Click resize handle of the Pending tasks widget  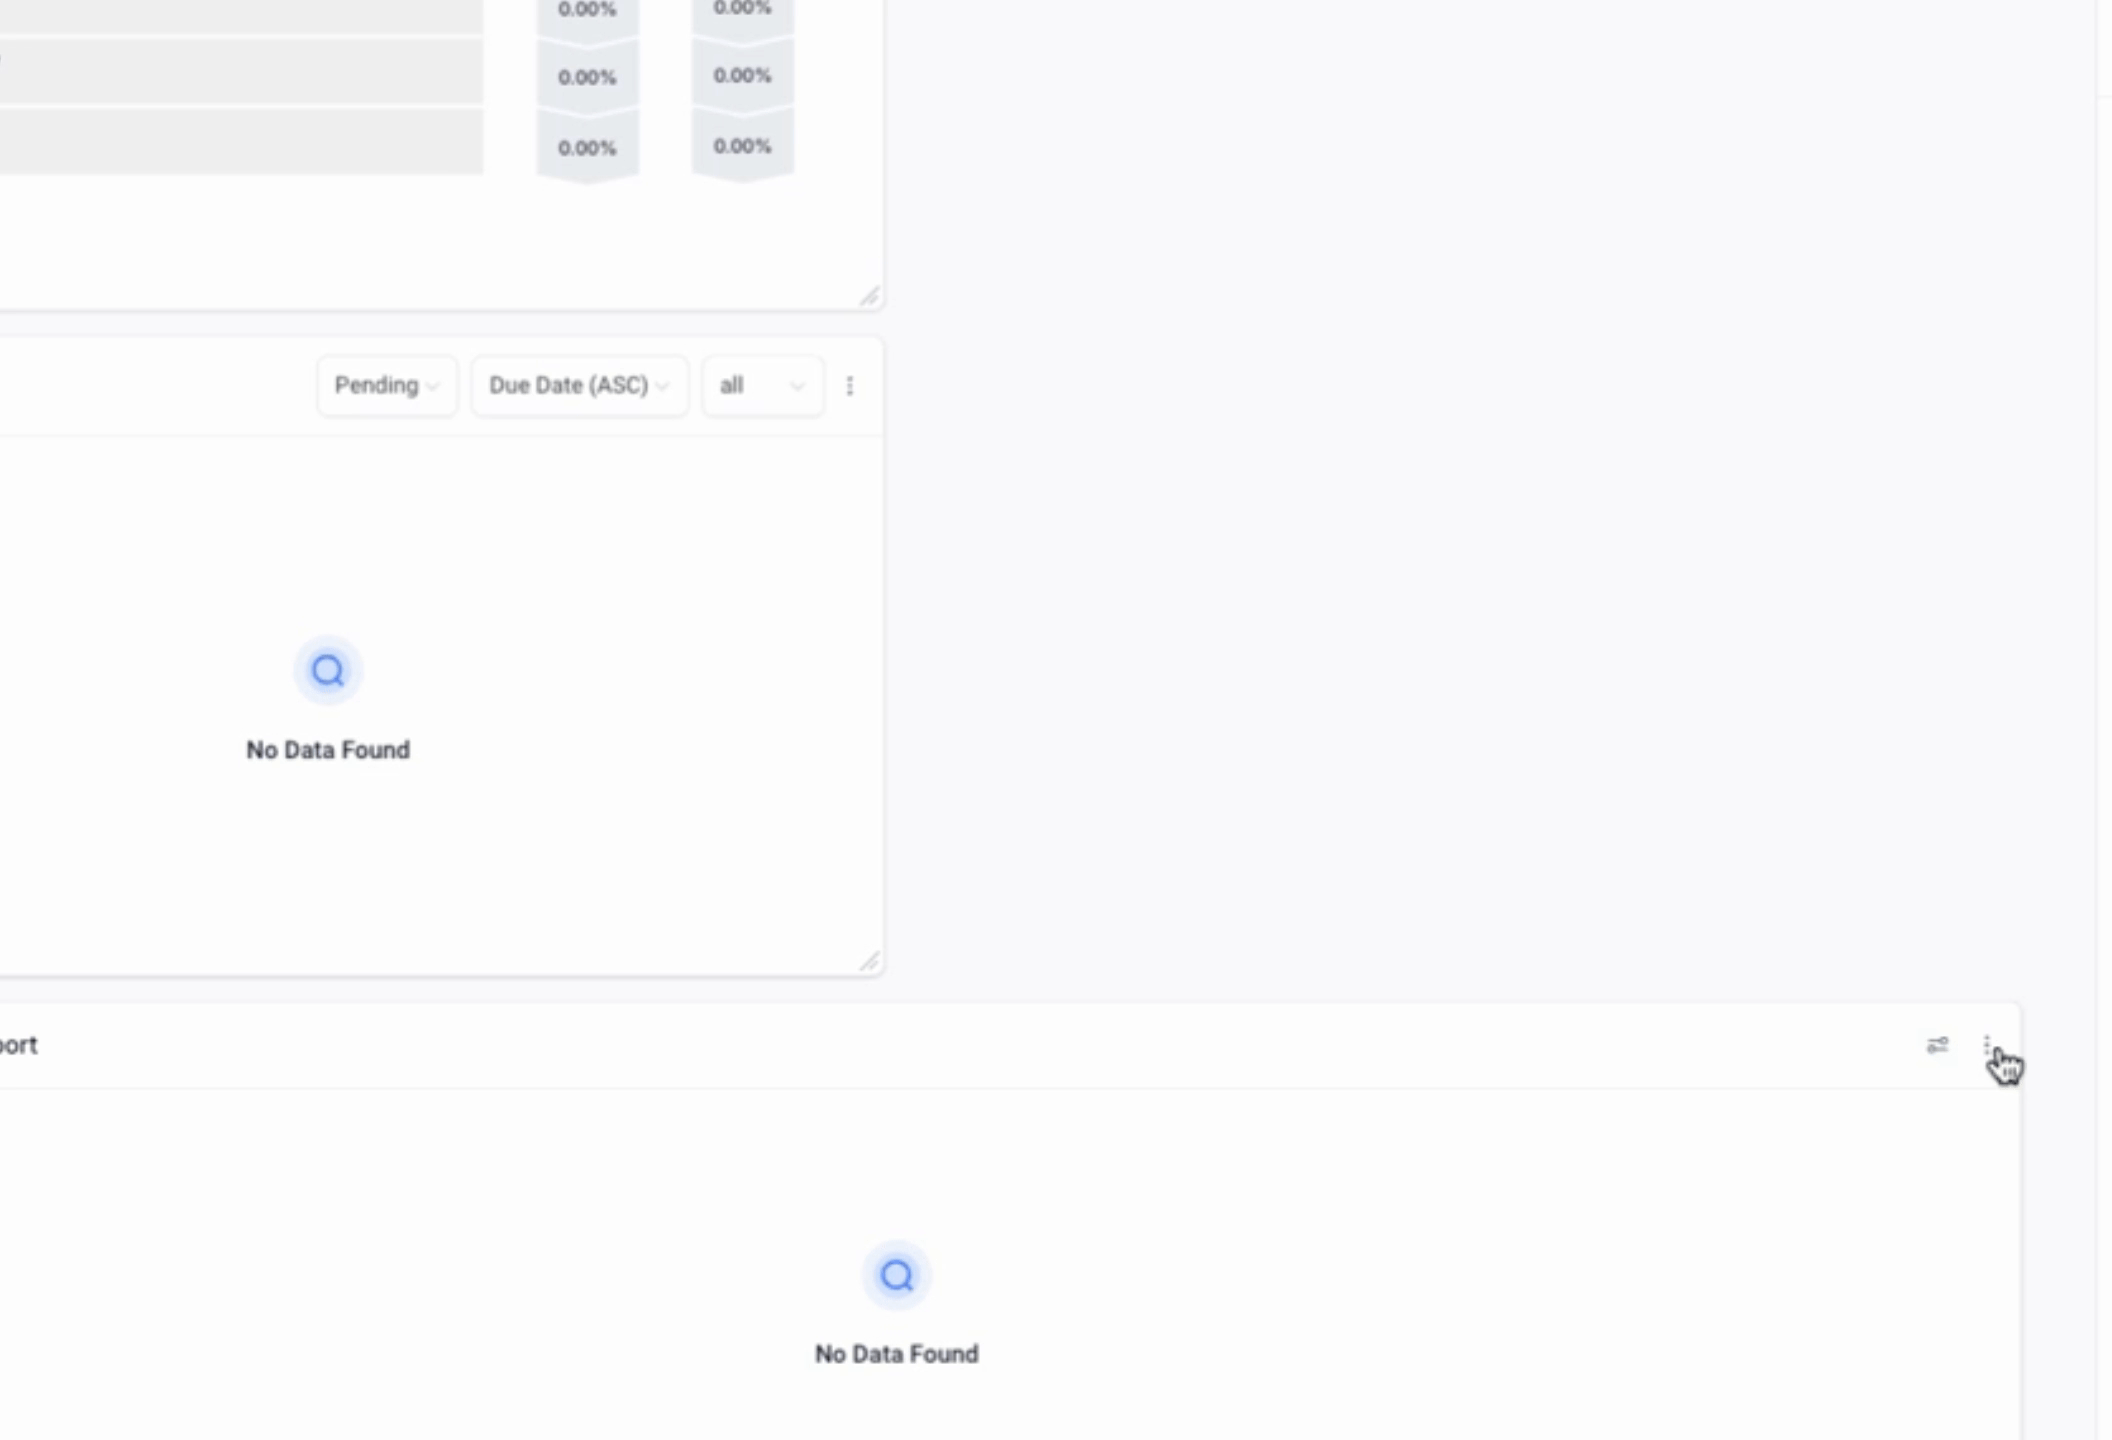[x=869, y=961]
